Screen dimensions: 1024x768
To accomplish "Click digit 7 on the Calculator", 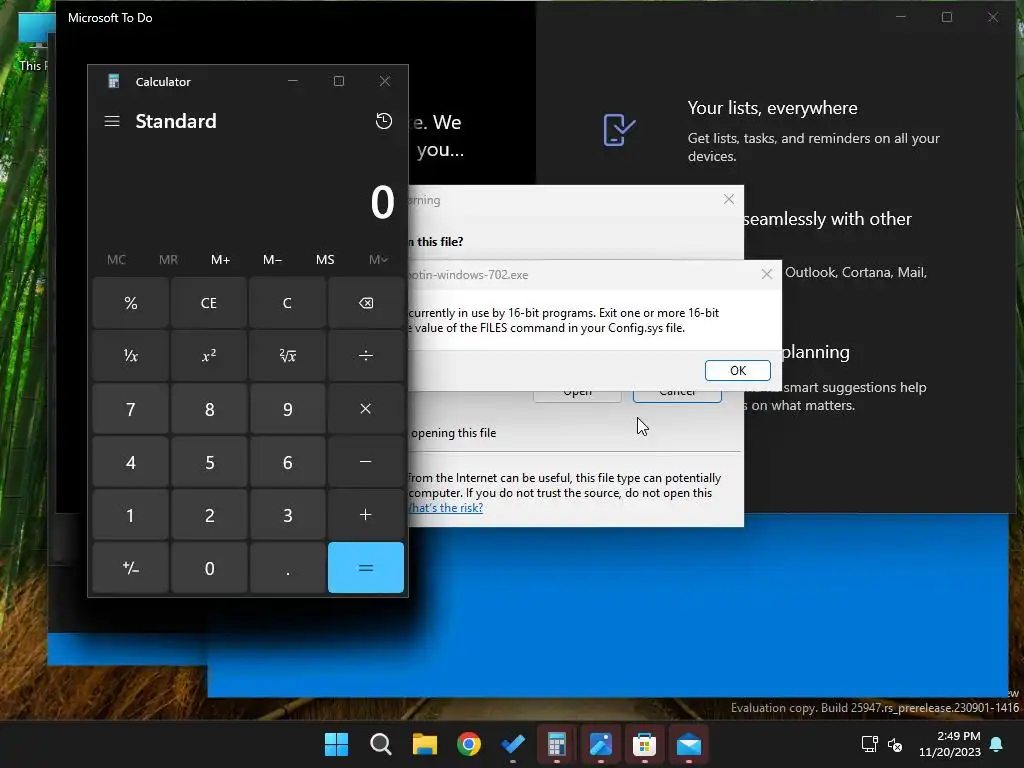I will pos(131,409).
